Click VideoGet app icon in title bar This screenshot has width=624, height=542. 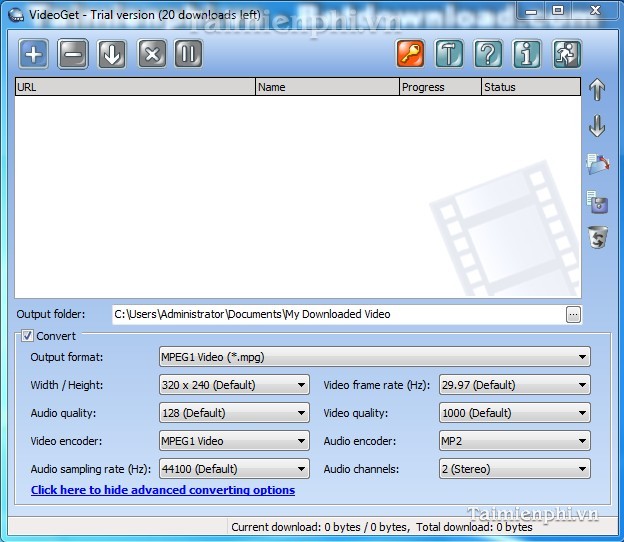point(16,15)
